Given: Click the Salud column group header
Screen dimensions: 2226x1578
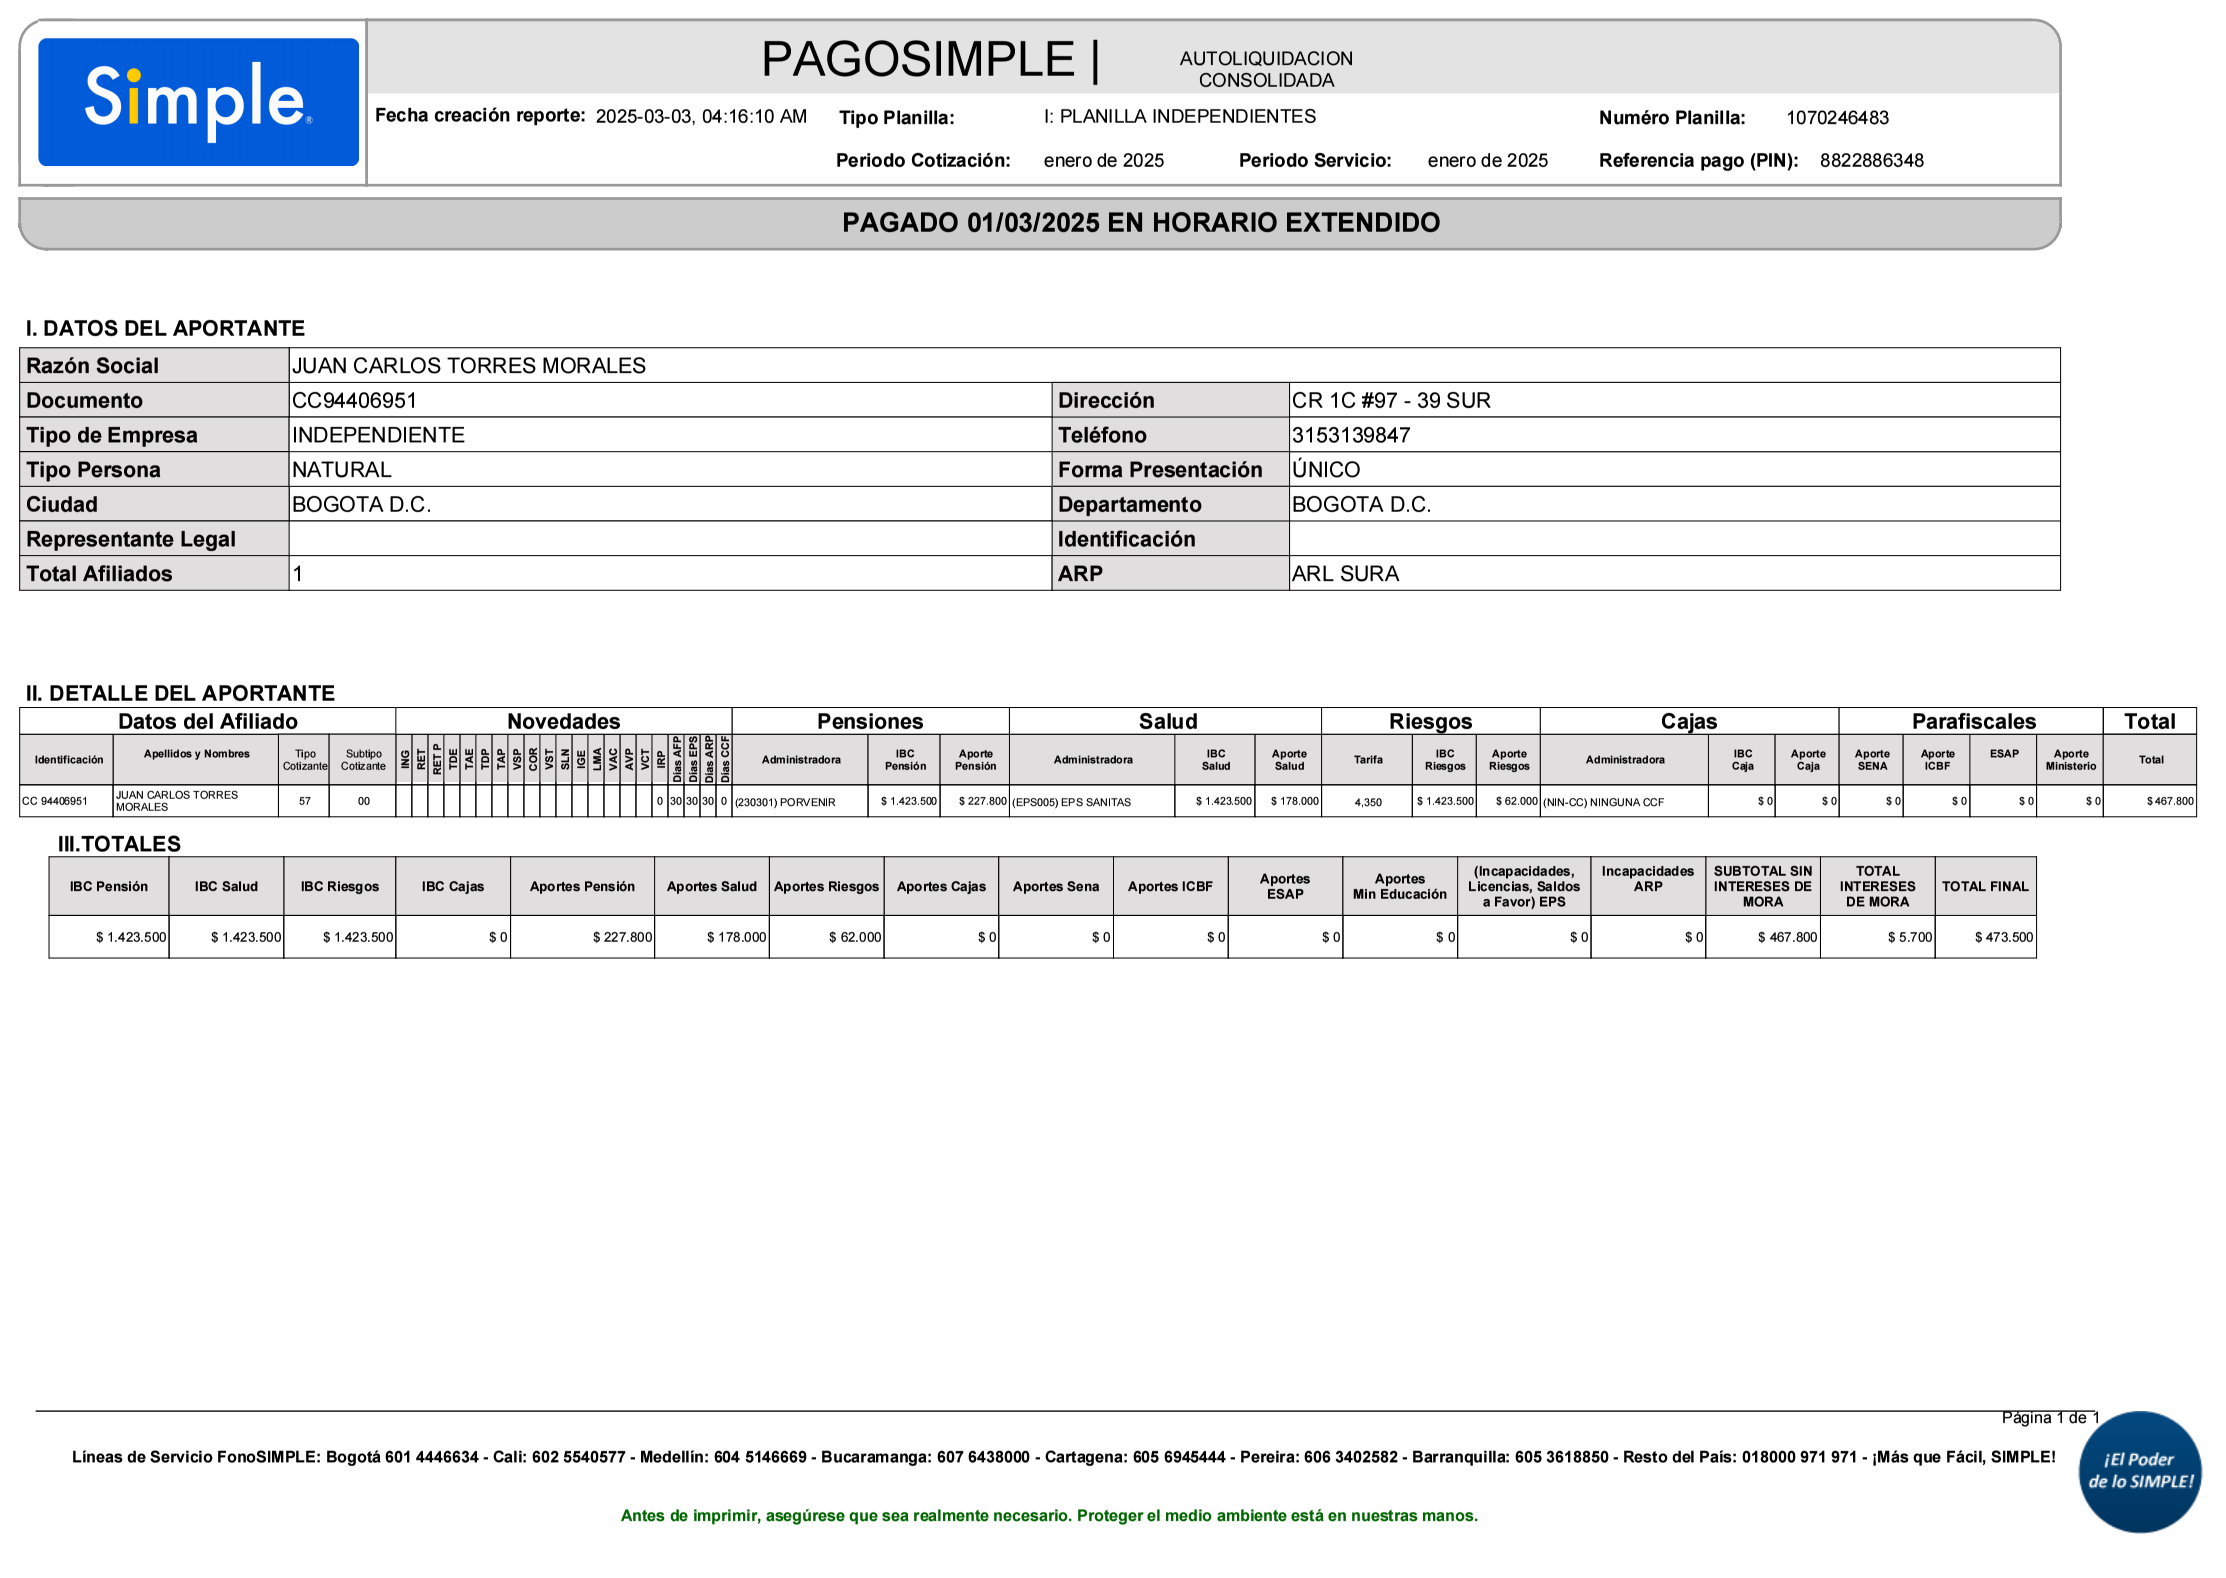Looking at the screenshot, I should (x=1167, y=722).
